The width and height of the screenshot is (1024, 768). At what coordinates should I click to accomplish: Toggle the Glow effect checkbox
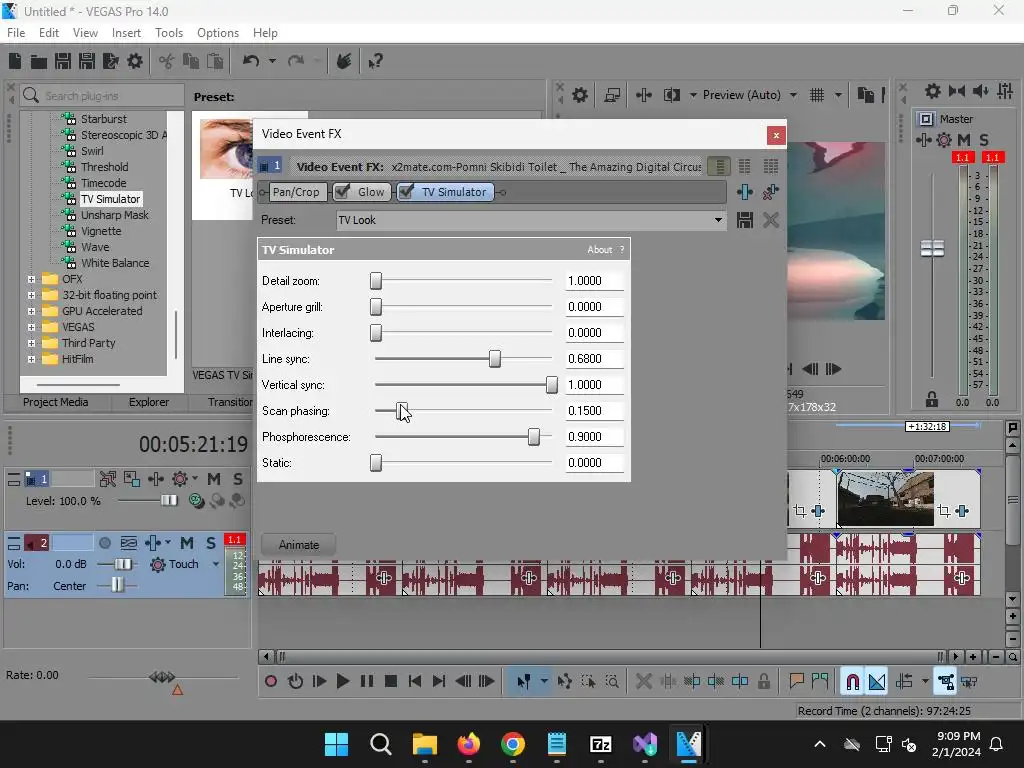point(342,192)
